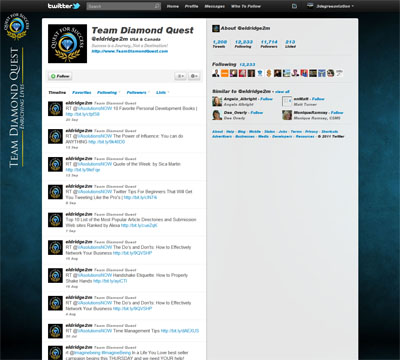The height and width of the screenshot is (360, 400).
Task: Open the compose new tweet icon
Action: click(294, 6)
